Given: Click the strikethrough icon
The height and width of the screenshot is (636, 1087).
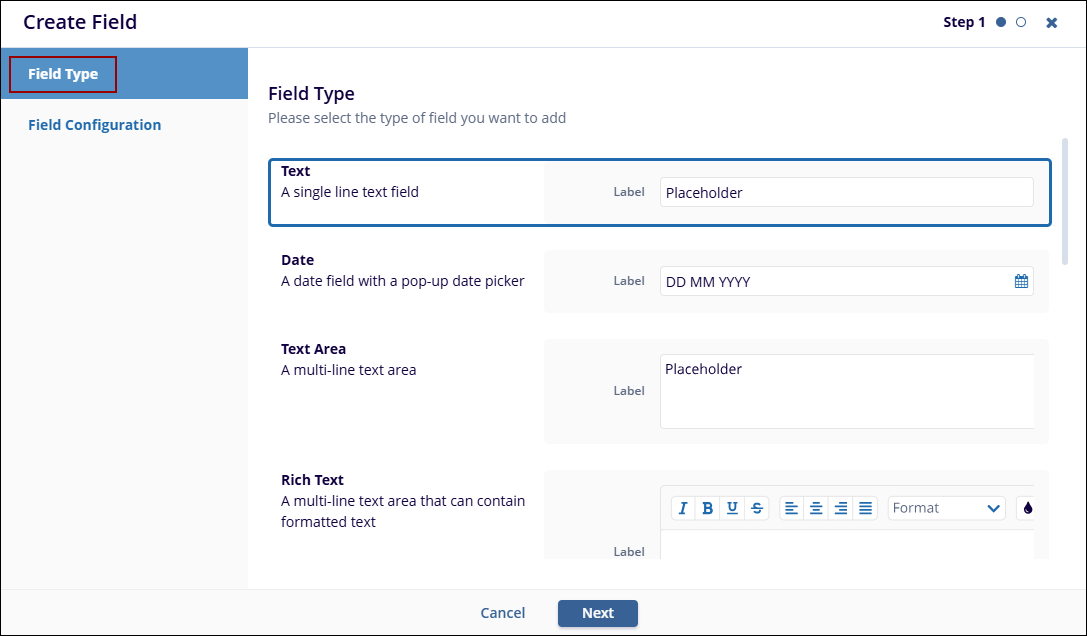Looking at the screenshot, I should tap(757, 508).
